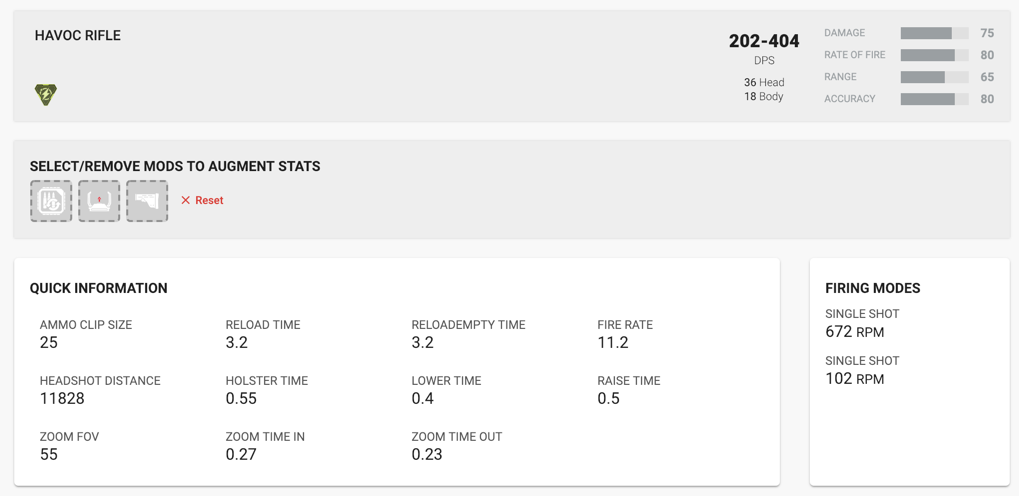
Task: Select the hop-up ammo mod slot
Action: click(x=51, y=201)
